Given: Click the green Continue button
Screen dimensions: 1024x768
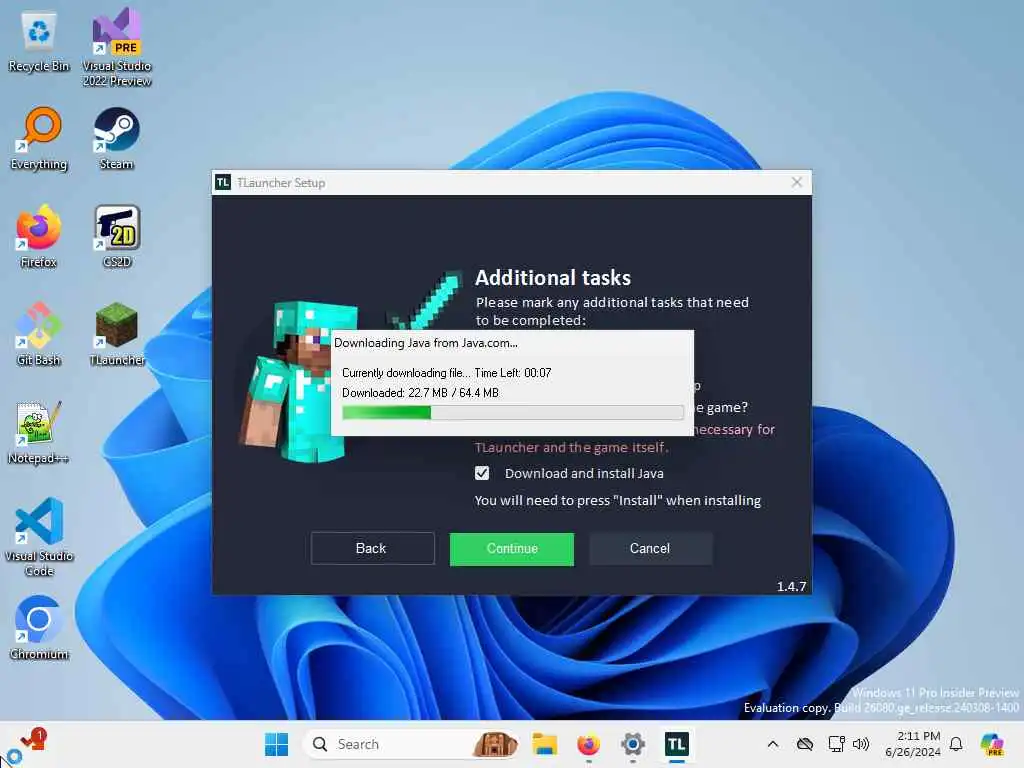Looking at the screenshot, I should tap(512, 549).
